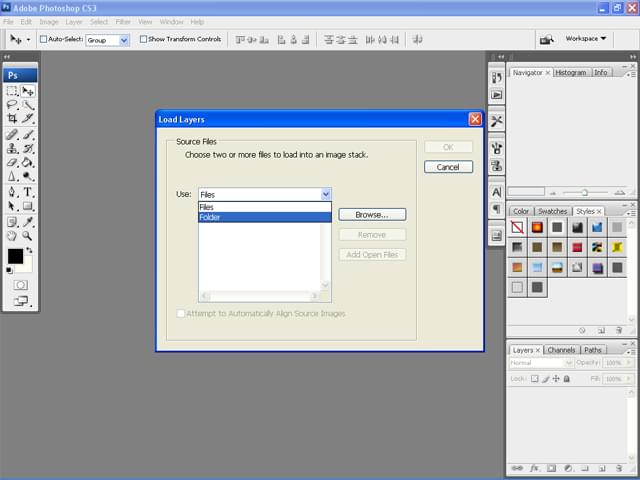Select the Healing Brush tool
This screenshot has height=480, width=640.
tap(12, 134)
